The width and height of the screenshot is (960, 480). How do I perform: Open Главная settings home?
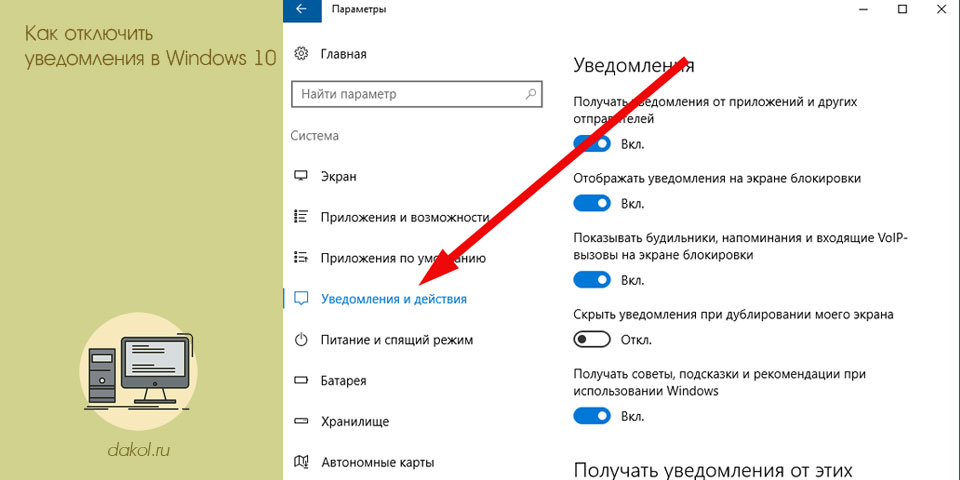click(x=343, y=54)
